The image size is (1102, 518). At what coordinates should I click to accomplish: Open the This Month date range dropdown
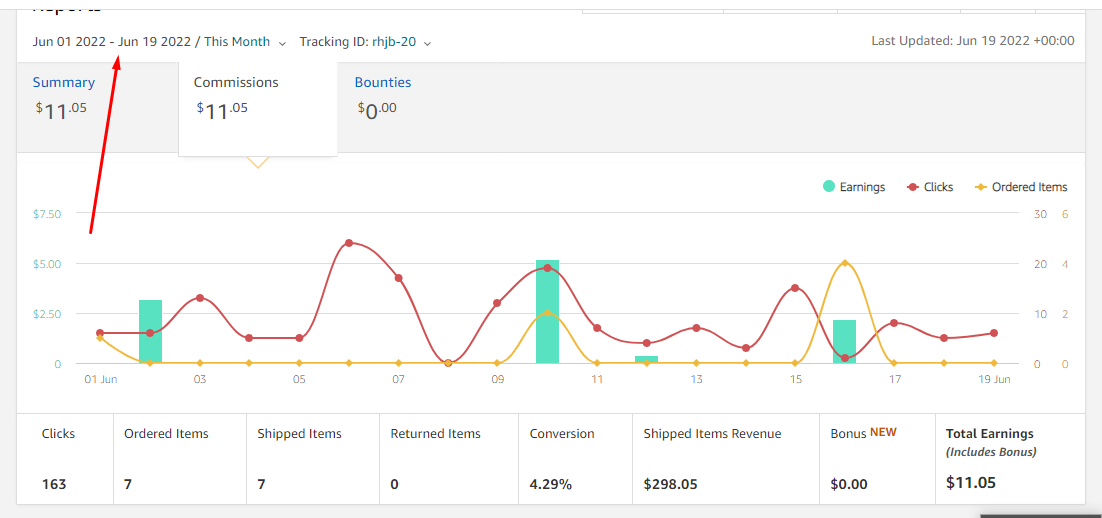tap(245, 41)
